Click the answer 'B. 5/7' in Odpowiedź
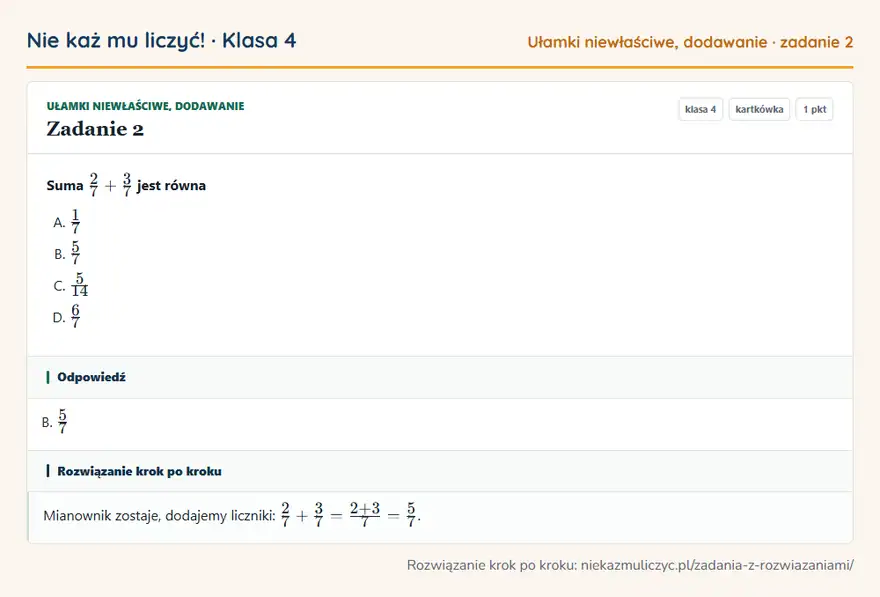880x597 pixels. pyautogui.click(x=54, y=421)
